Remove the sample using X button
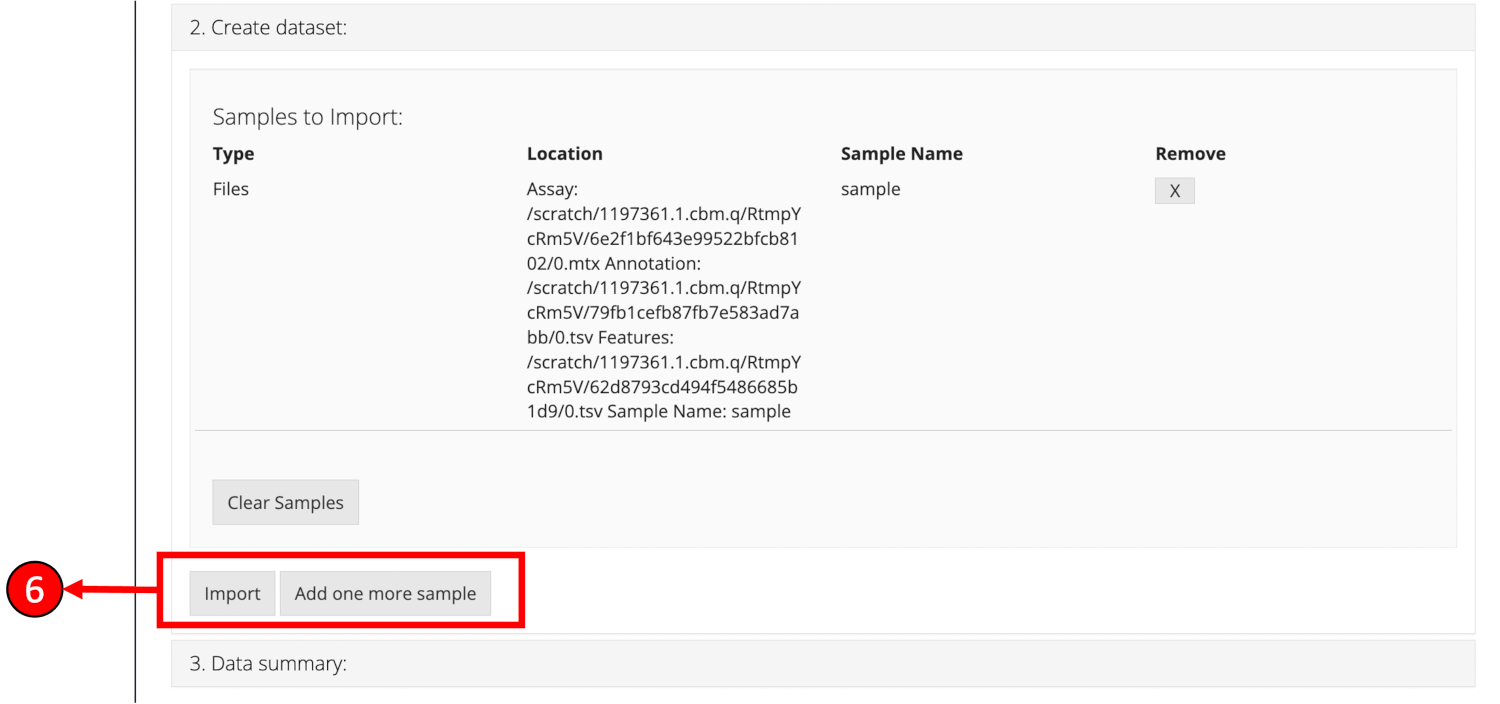 pos(1174,191)
